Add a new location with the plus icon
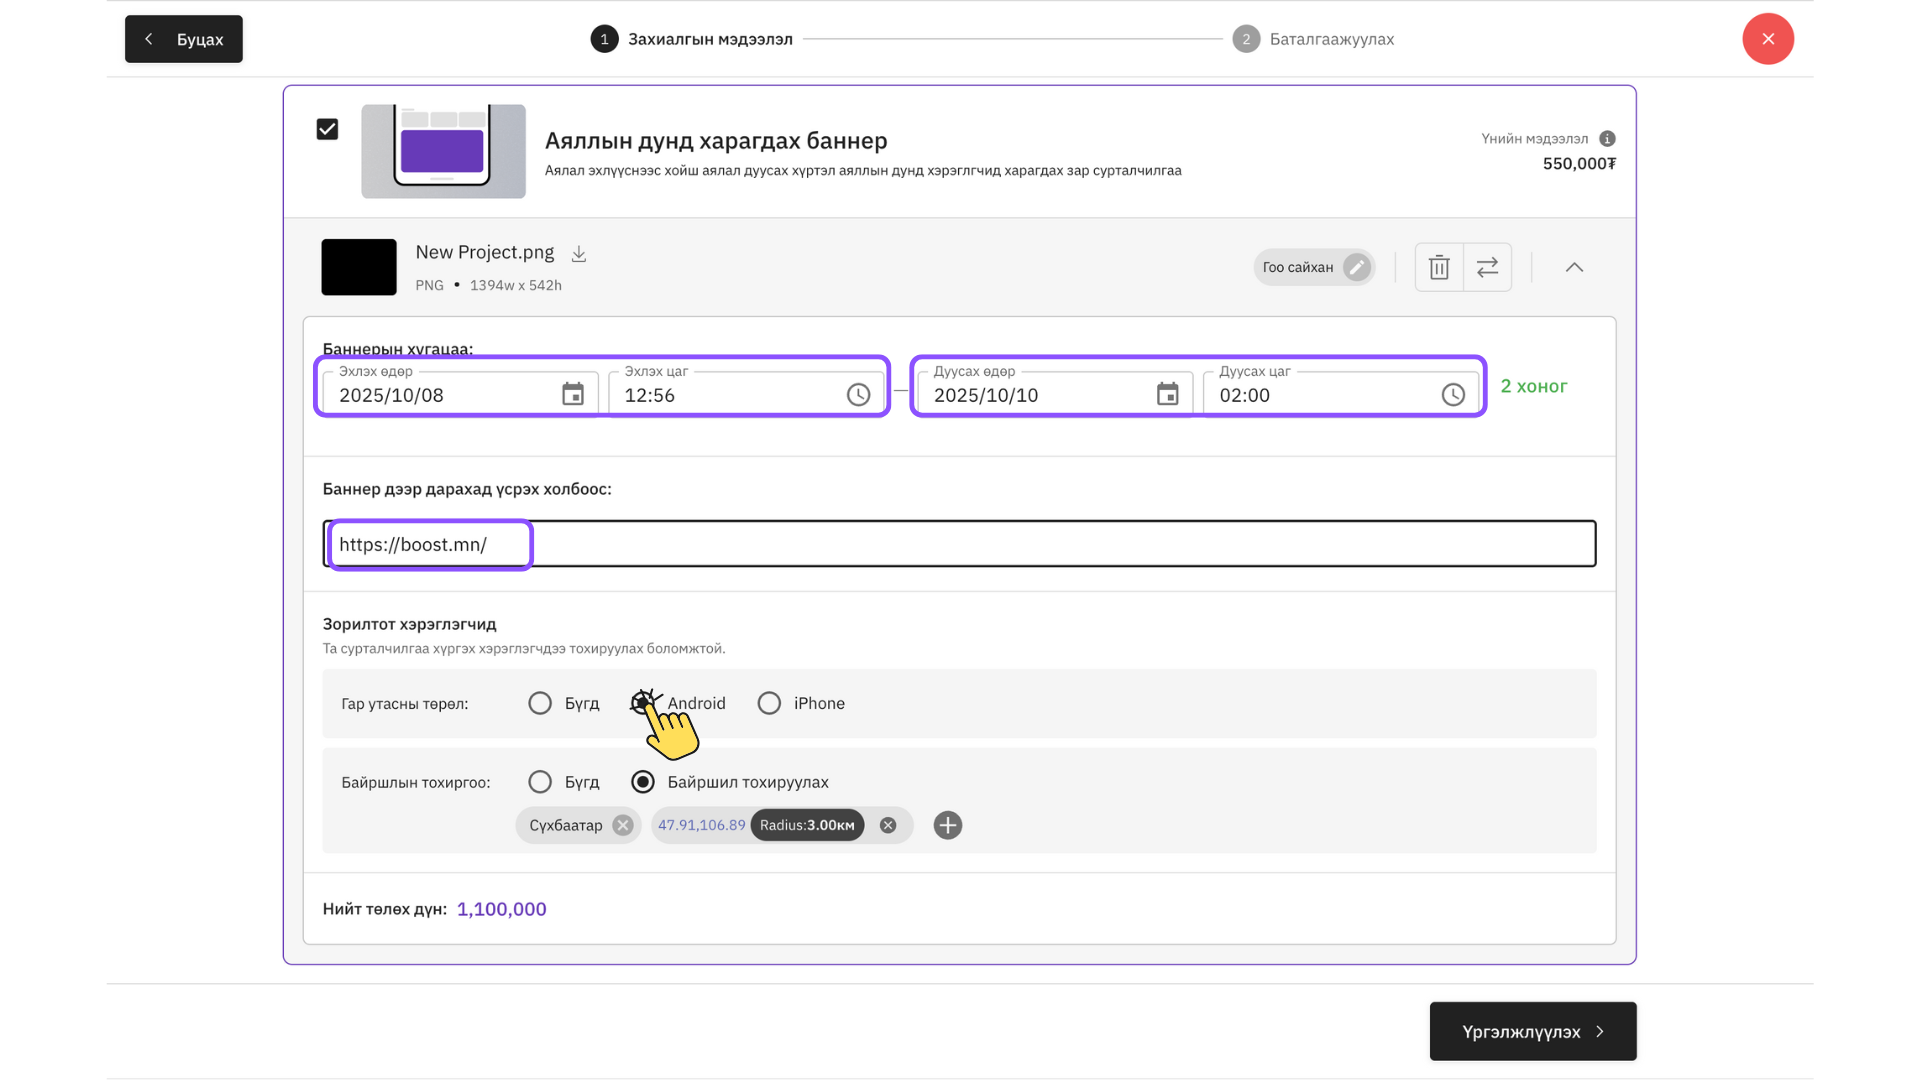1920x1080 pixels. 947,825
